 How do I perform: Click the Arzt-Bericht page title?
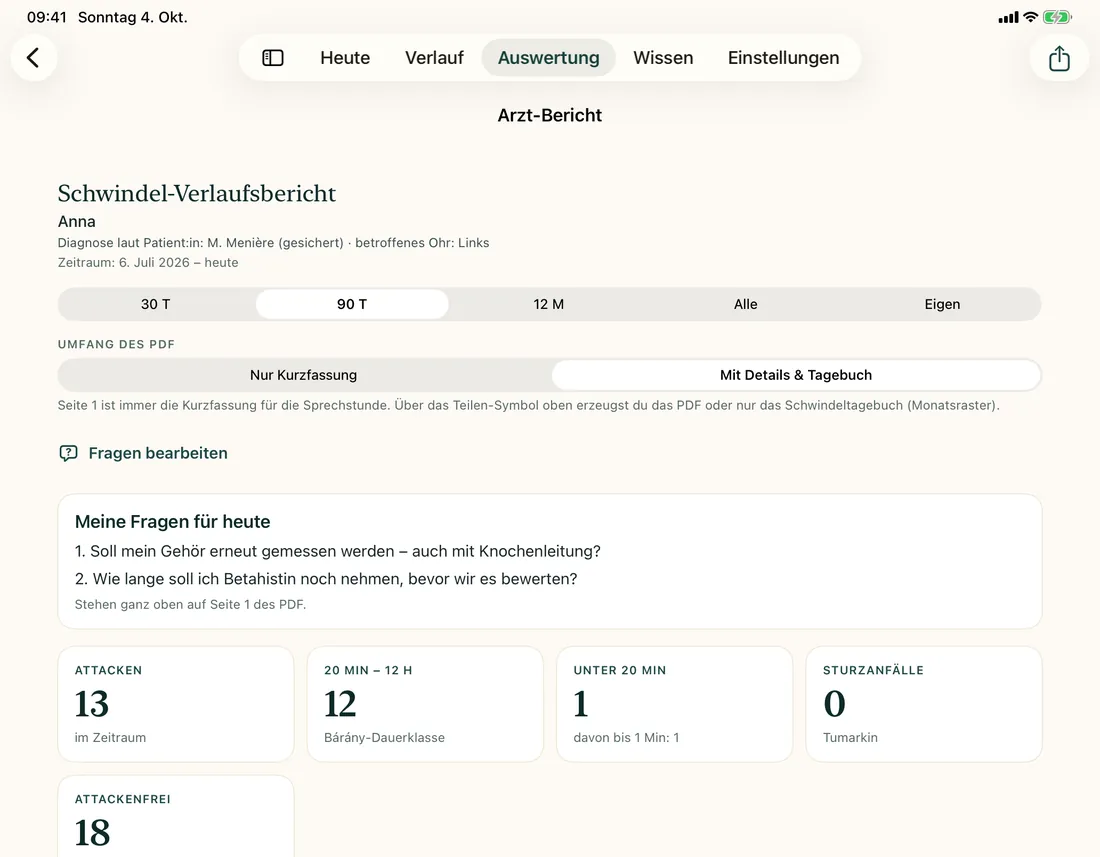[549, 115]
